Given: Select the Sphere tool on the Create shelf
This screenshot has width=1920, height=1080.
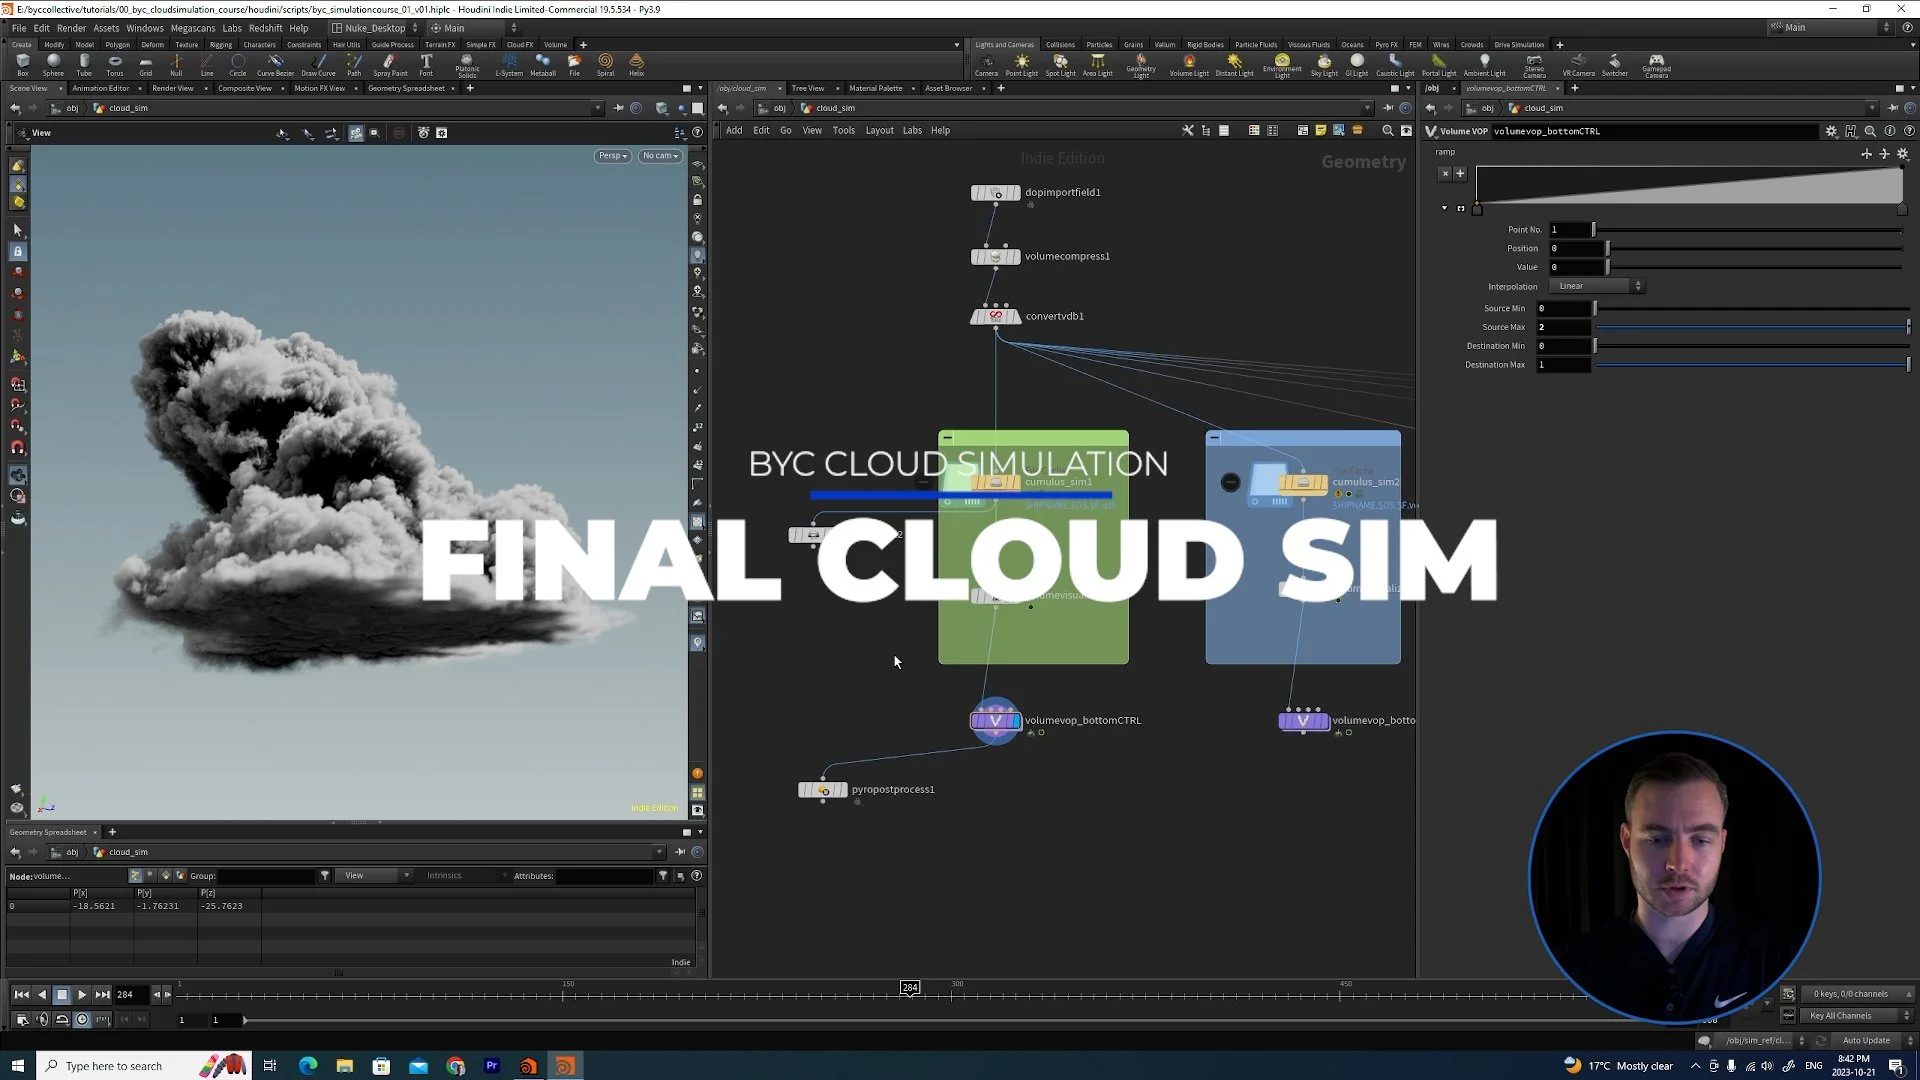Looking at the screenshot, I should point(53,65).
